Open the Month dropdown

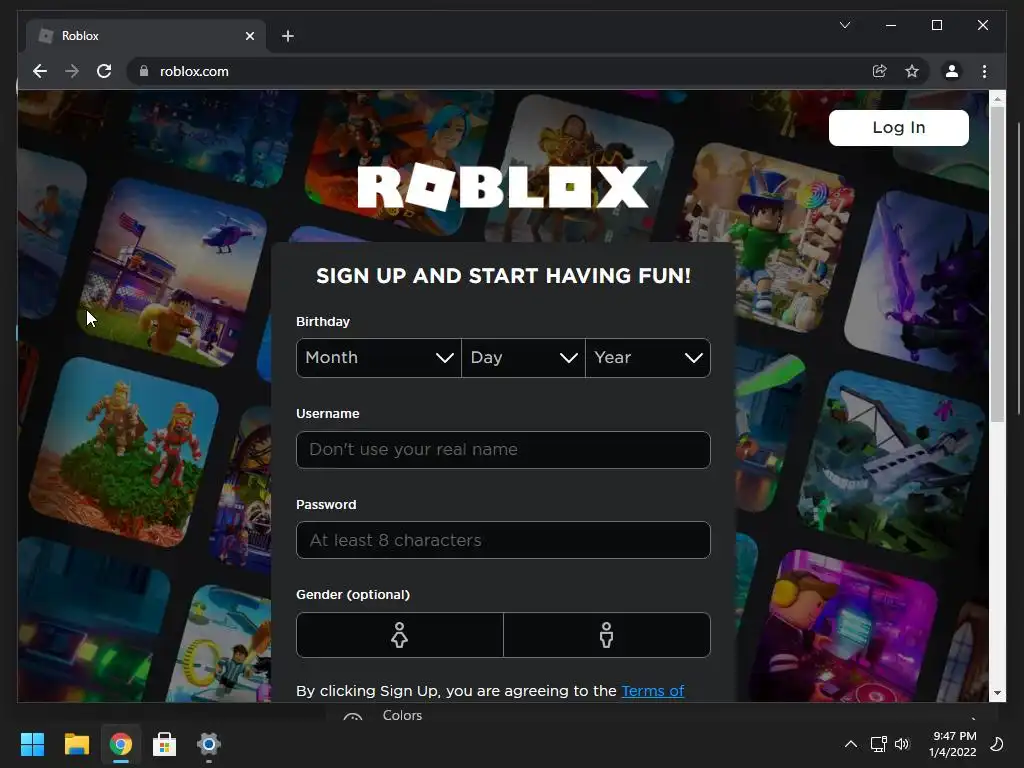pos(379,358)
